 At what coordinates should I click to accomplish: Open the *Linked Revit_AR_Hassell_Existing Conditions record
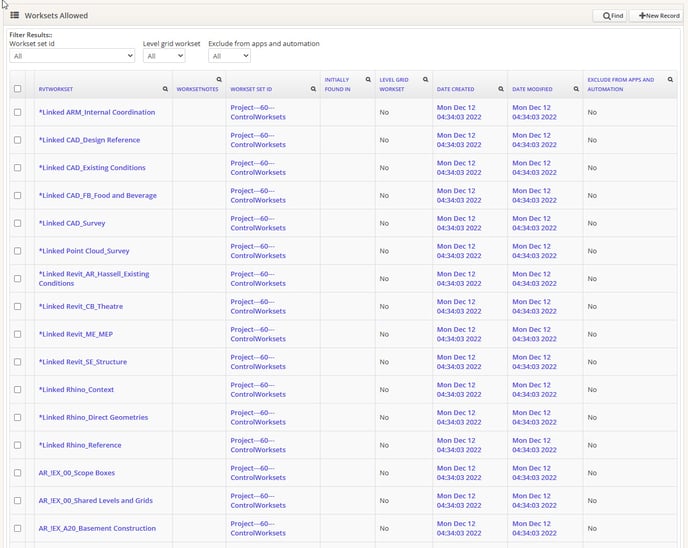coord(94,279)
